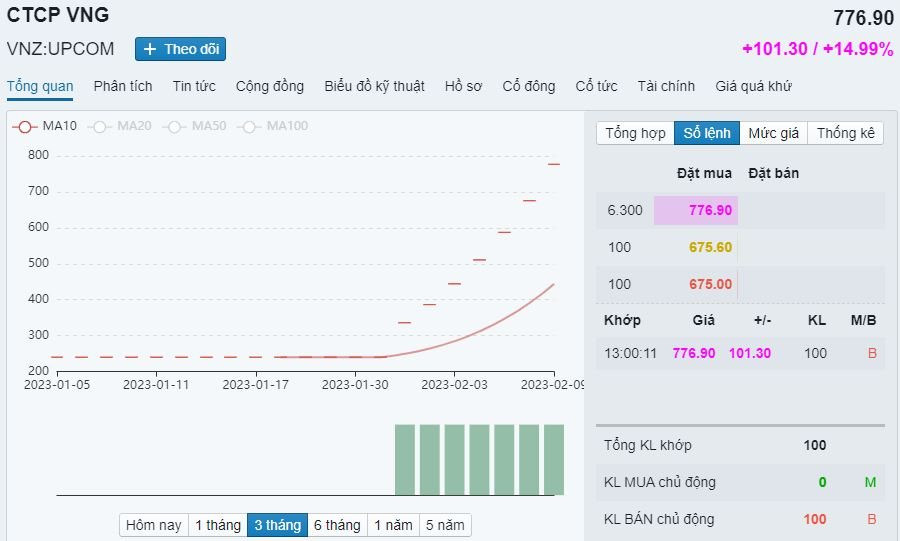900x541 pixels.
Task: Click the green M next to KL MUA
Action: 870,482
